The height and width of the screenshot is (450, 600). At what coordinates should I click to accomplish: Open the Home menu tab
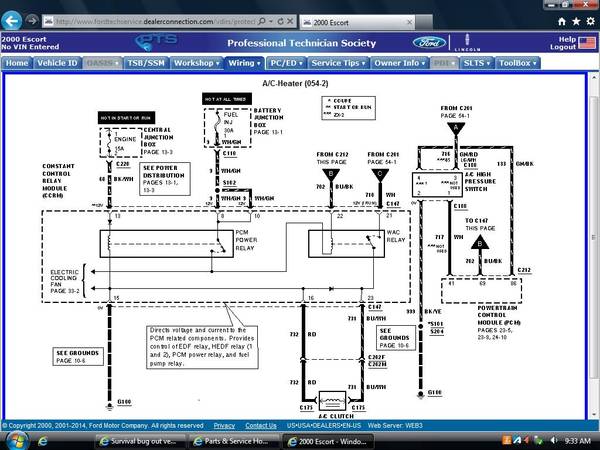coord(17,63)
